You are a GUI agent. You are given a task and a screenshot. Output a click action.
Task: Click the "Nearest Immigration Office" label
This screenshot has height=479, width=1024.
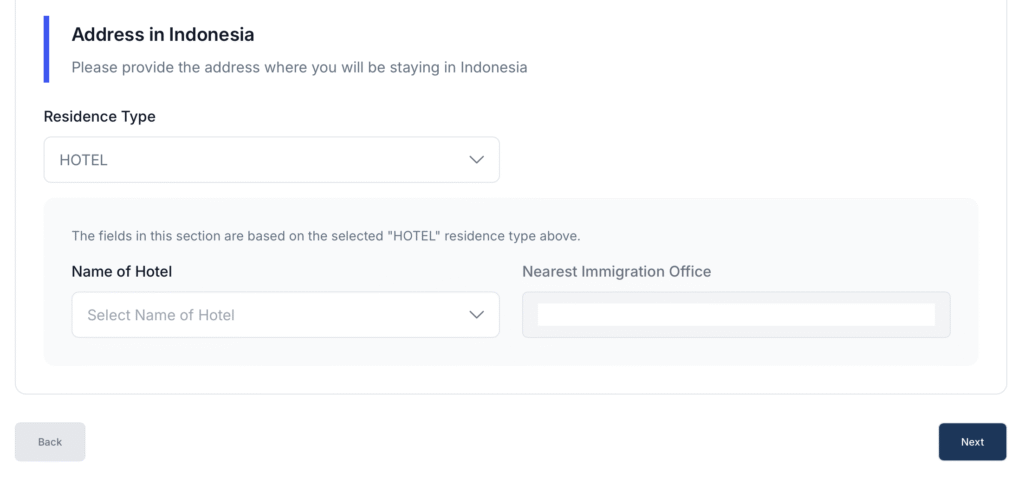click(616, 271)
